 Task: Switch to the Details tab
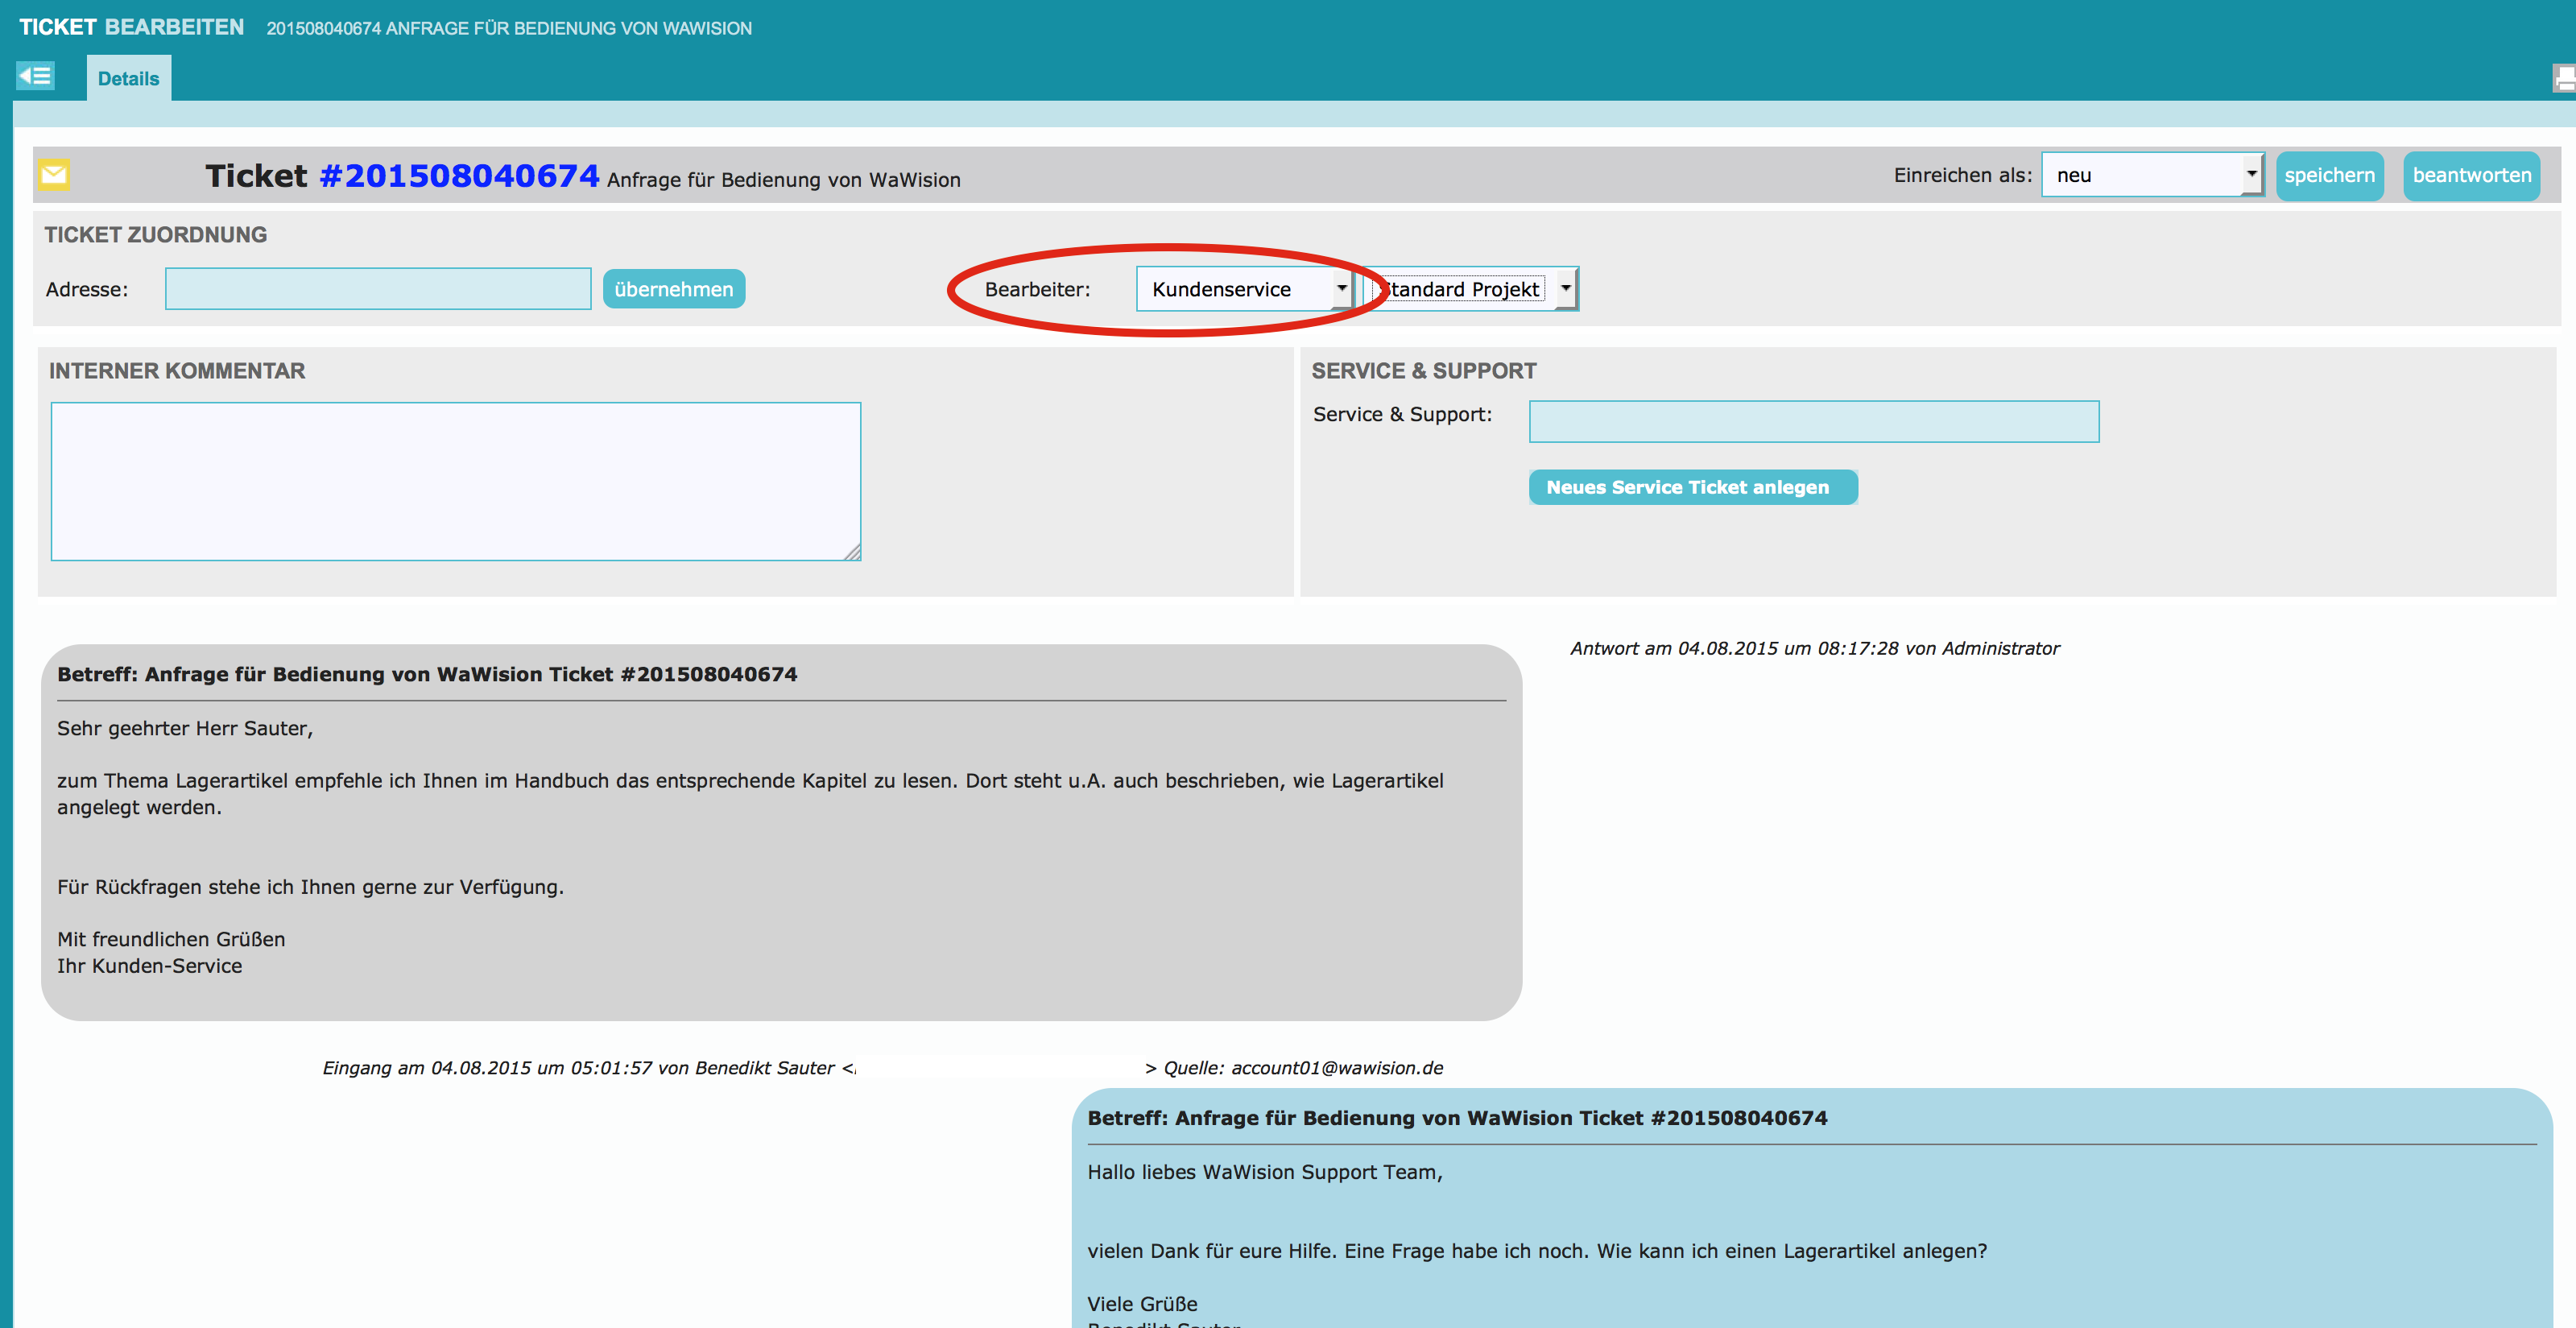pyautogui.click(x=128, y=79)
